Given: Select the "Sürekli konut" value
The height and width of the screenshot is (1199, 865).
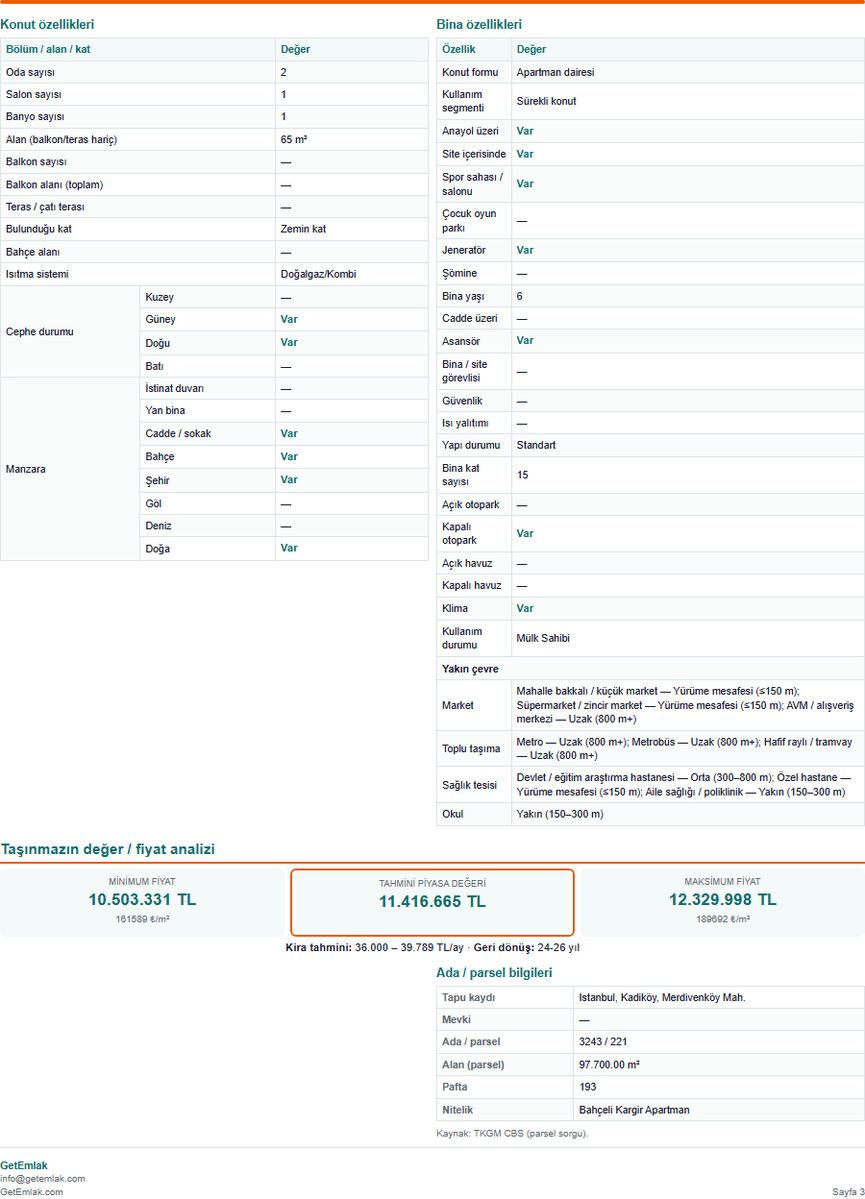Looking at the screenshot, I should coord(546,101).
